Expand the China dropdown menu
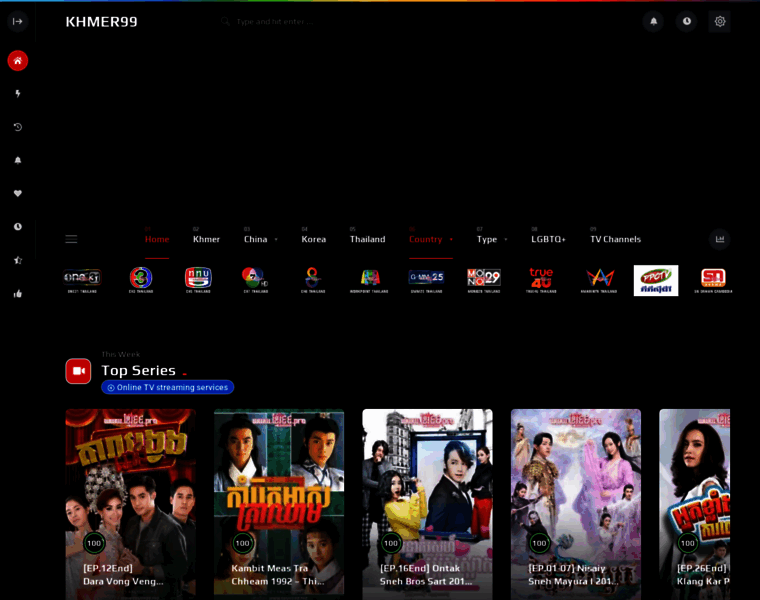This screenshot has width=760, height=600. [260, 239]
